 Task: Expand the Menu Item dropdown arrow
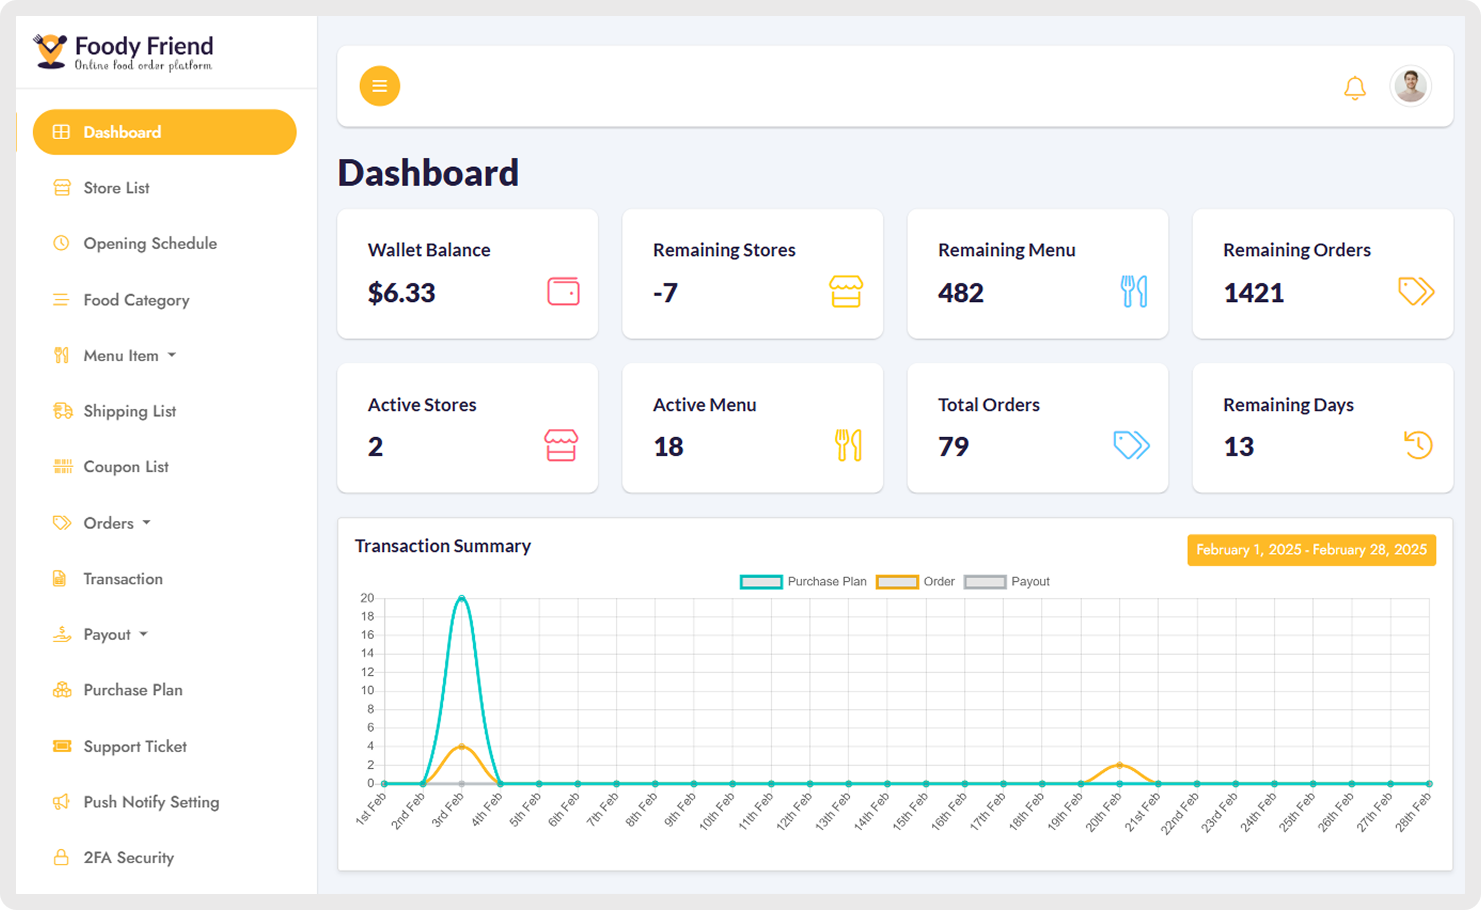[172, 355]
